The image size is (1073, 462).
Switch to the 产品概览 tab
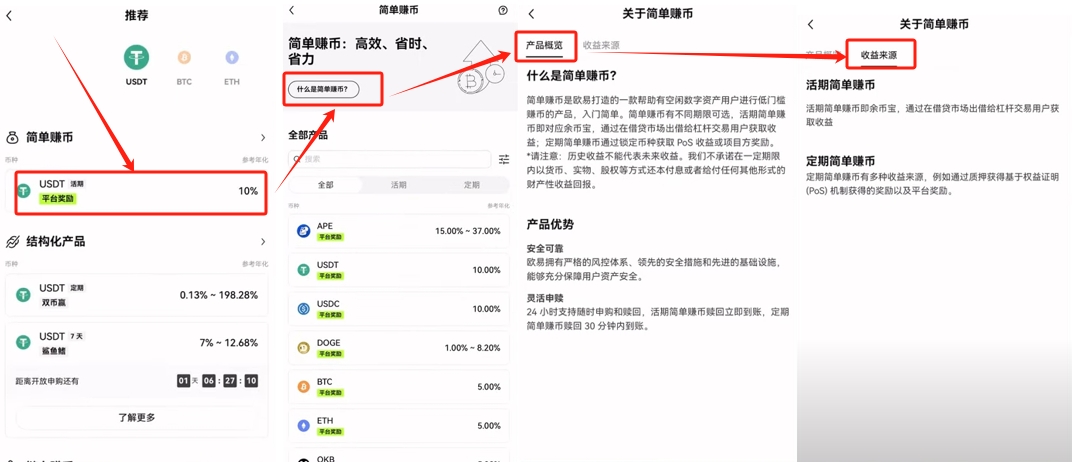coord(544,45)
